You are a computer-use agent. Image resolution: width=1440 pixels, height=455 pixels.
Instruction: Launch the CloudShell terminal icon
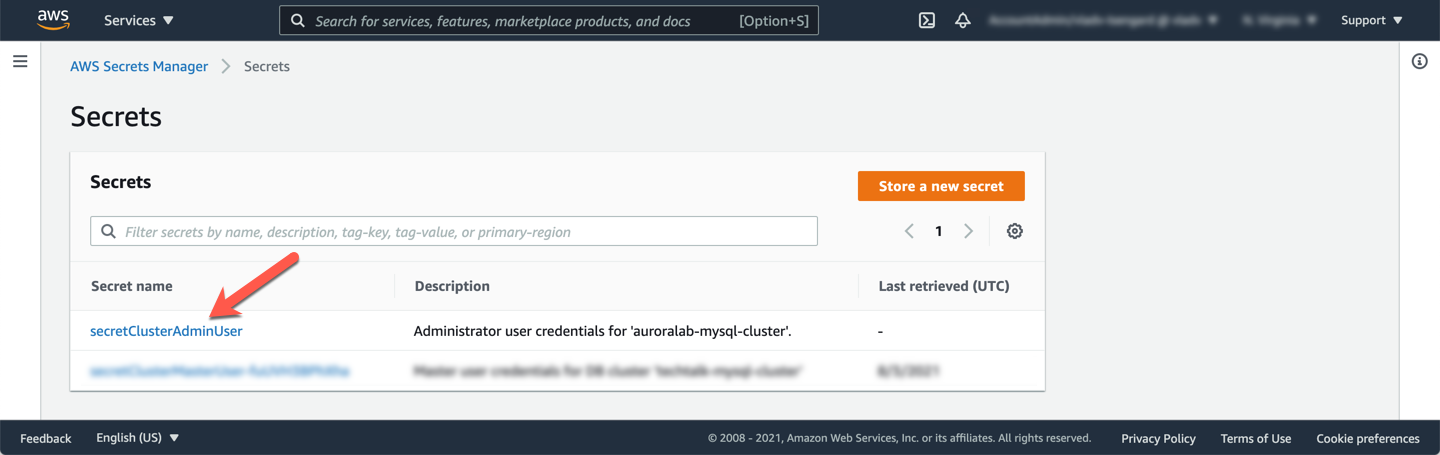927,20
